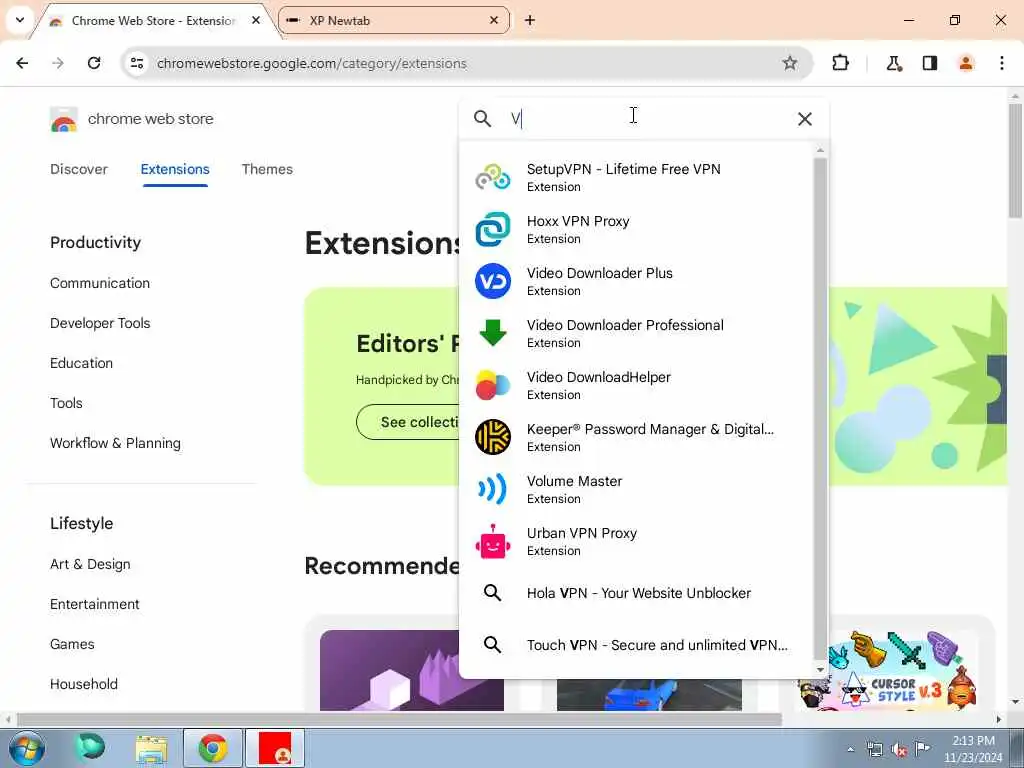
Task: Click the Video DownloadHelper icon
Action: pos(492,385)
